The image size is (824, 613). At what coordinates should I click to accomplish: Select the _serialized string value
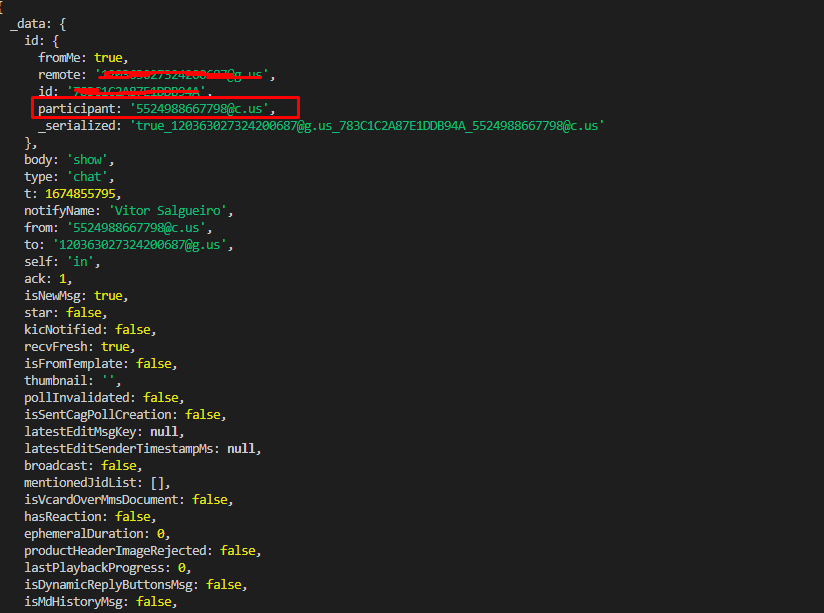(x=390, y=125)
